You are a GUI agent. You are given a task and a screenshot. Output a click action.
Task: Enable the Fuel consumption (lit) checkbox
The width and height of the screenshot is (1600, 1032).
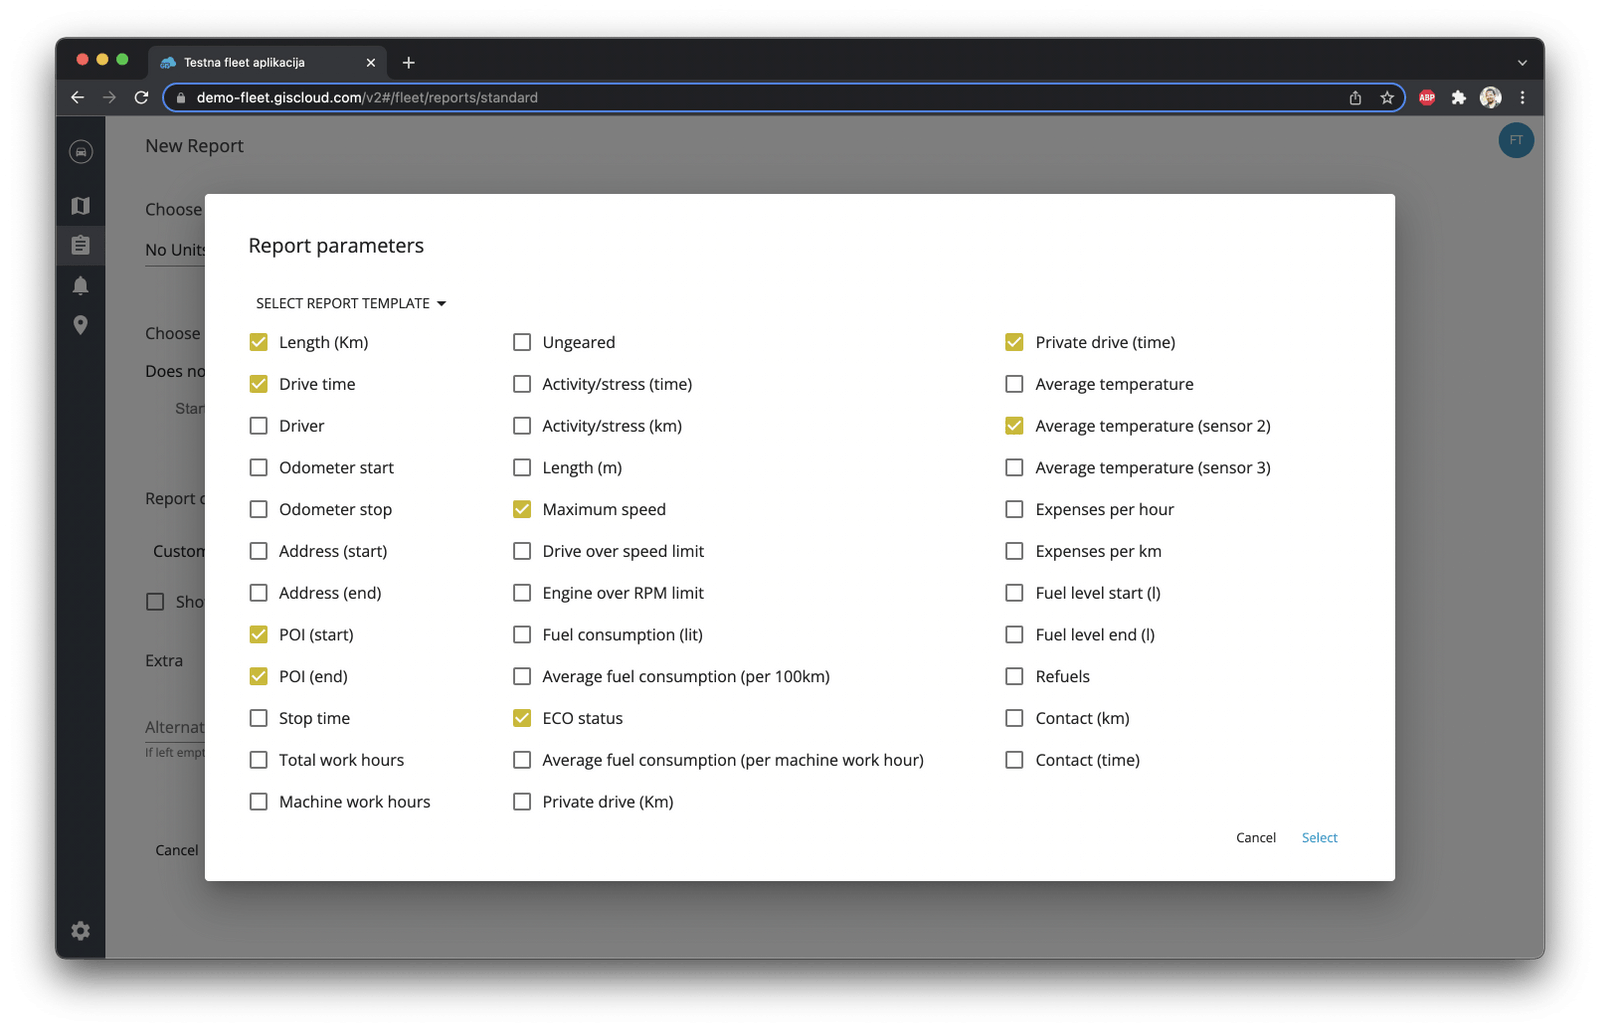[x=521, y=634]
